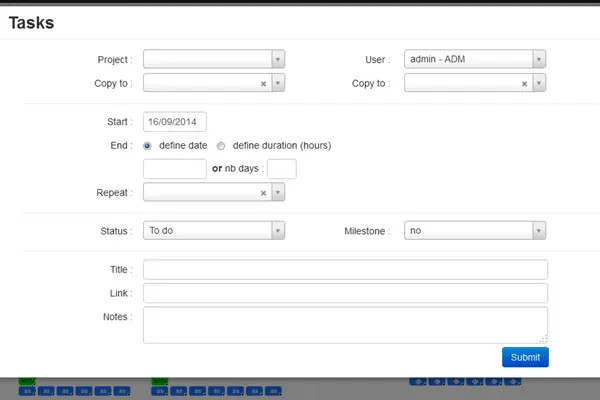Click inside the Notes text area
The width and height of the screenshot is (600, 400).
(345, 324)
